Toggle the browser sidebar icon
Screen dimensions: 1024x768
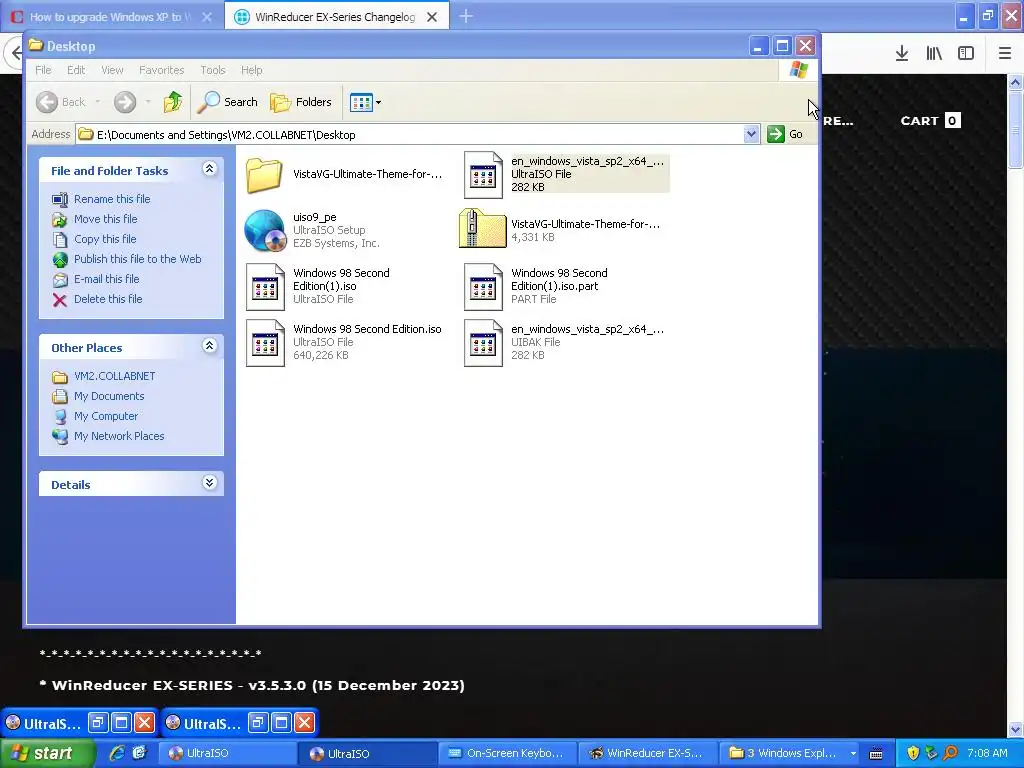pos(966,53)
